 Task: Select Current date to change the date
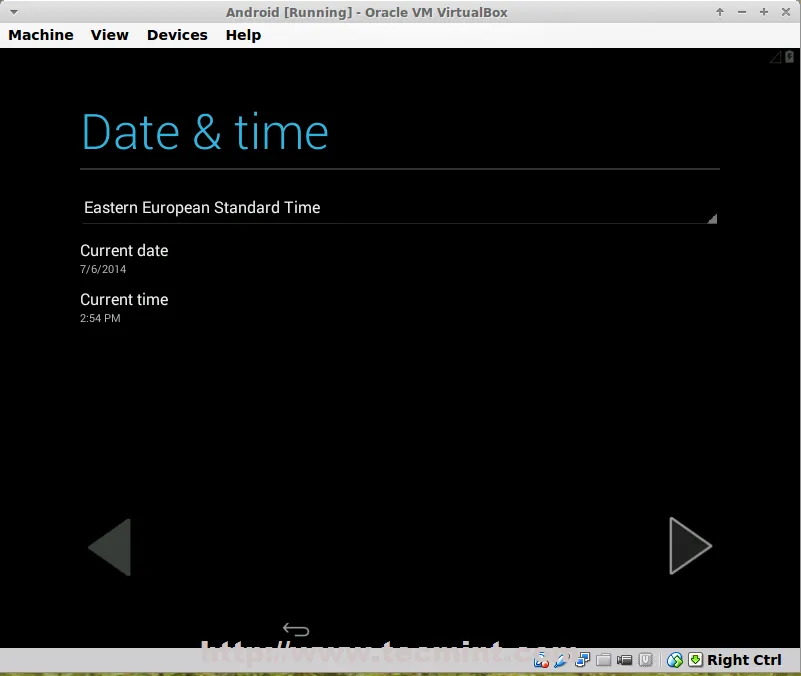124,258
